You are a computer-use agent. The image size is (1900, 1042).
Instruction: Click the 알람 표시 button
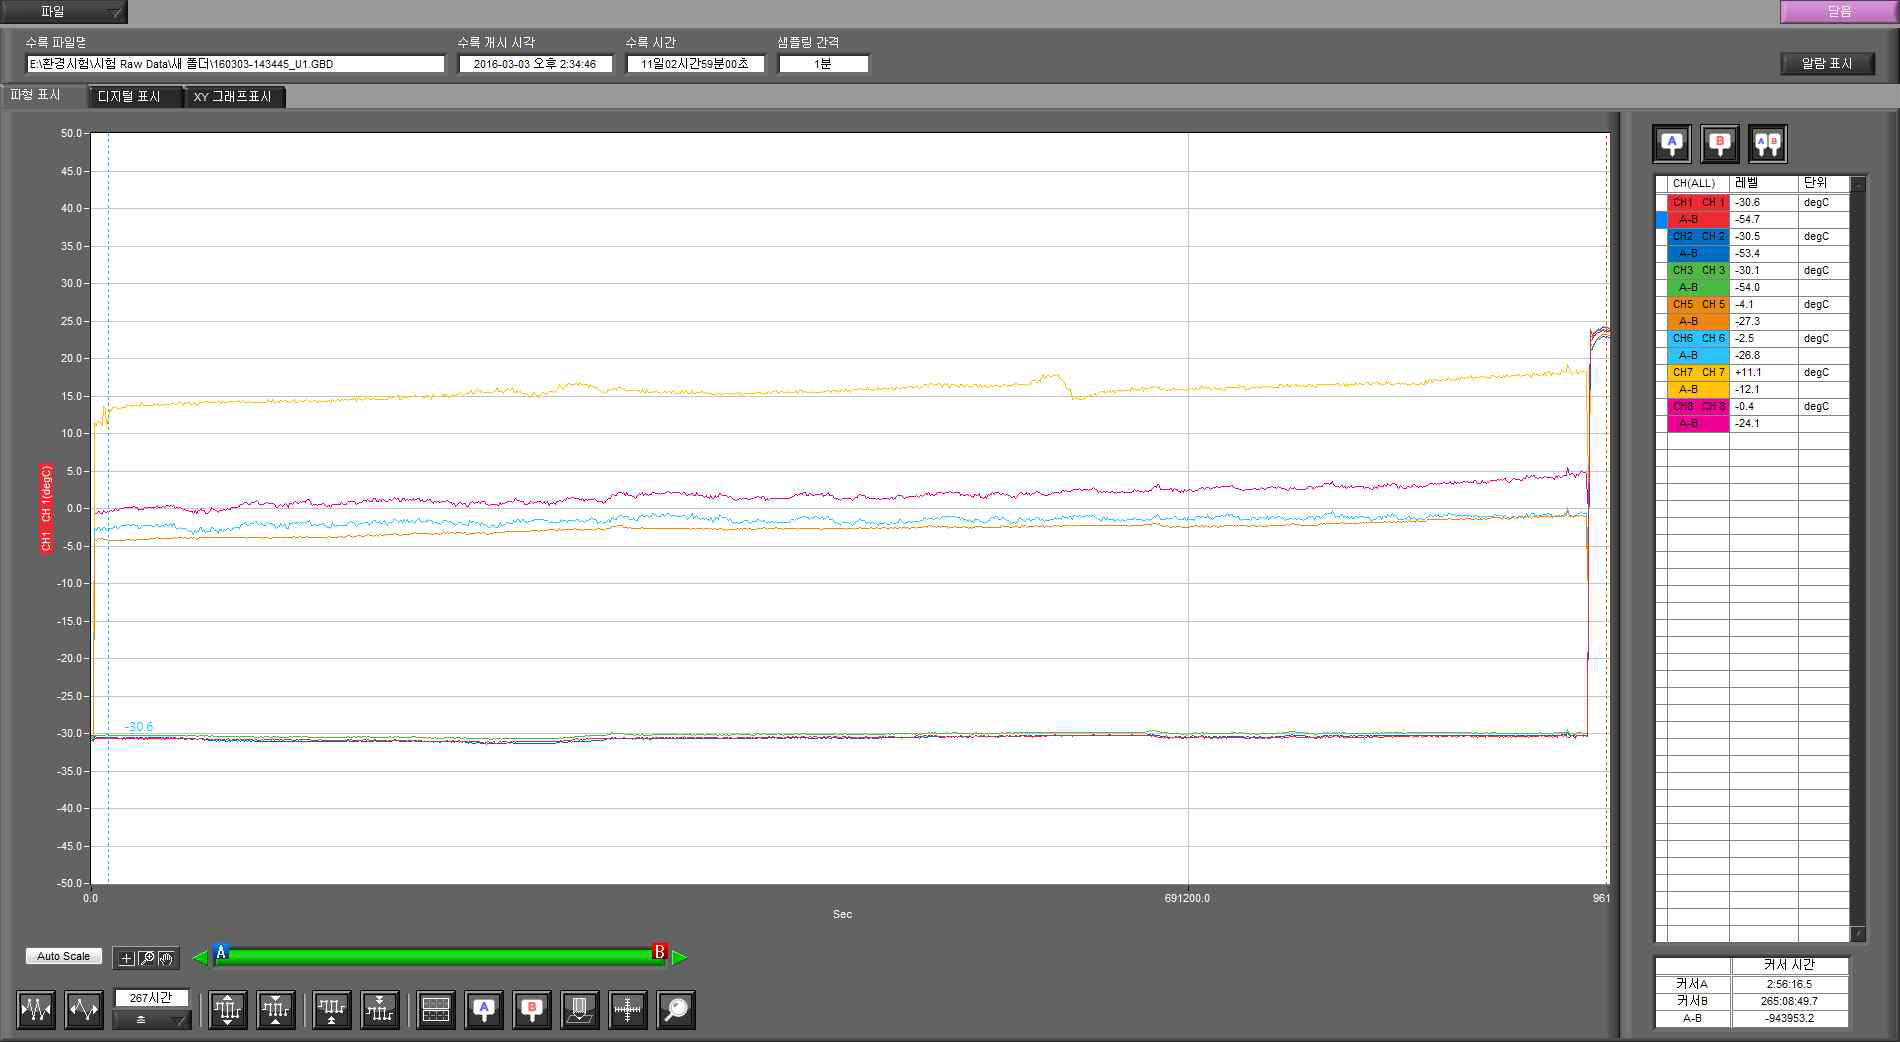(x=1827, y=63)
